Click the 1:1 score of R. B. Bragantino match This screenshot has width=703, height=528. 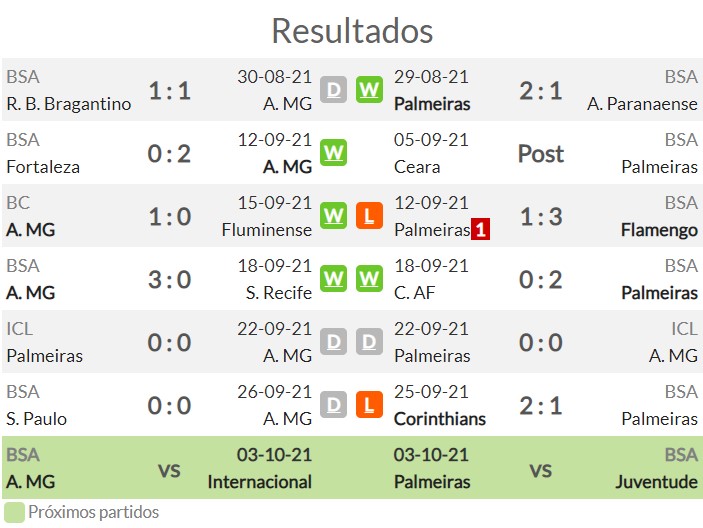(x=169, y=91)
